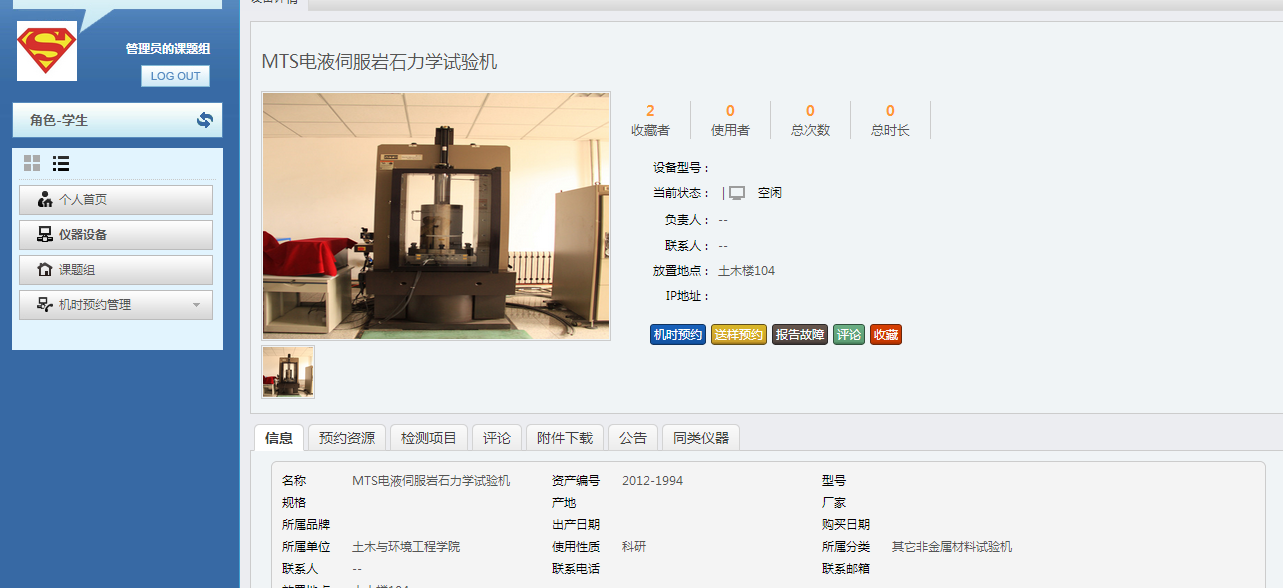This screenshot has width=1283, height=588.
Task: Switch to grid view icon in sidebar
Action: tap(32, 163)
